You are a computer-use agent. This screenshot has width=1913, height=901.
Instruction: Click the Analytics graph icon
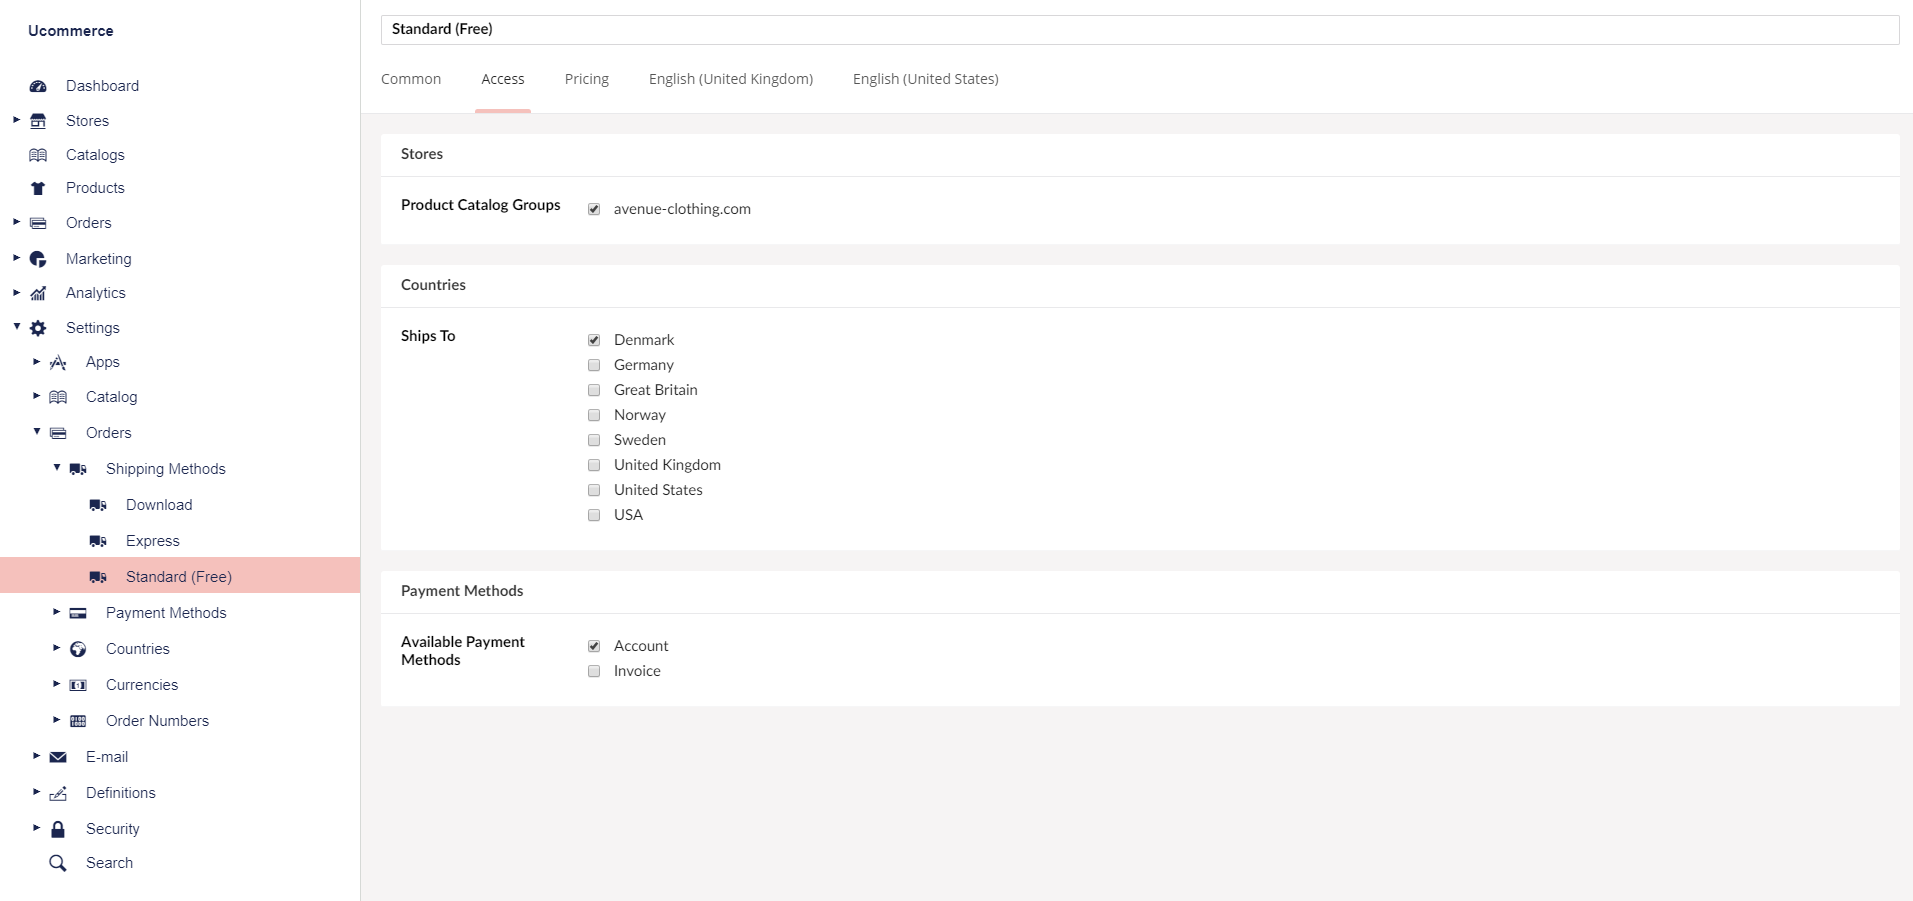(38, 293)
